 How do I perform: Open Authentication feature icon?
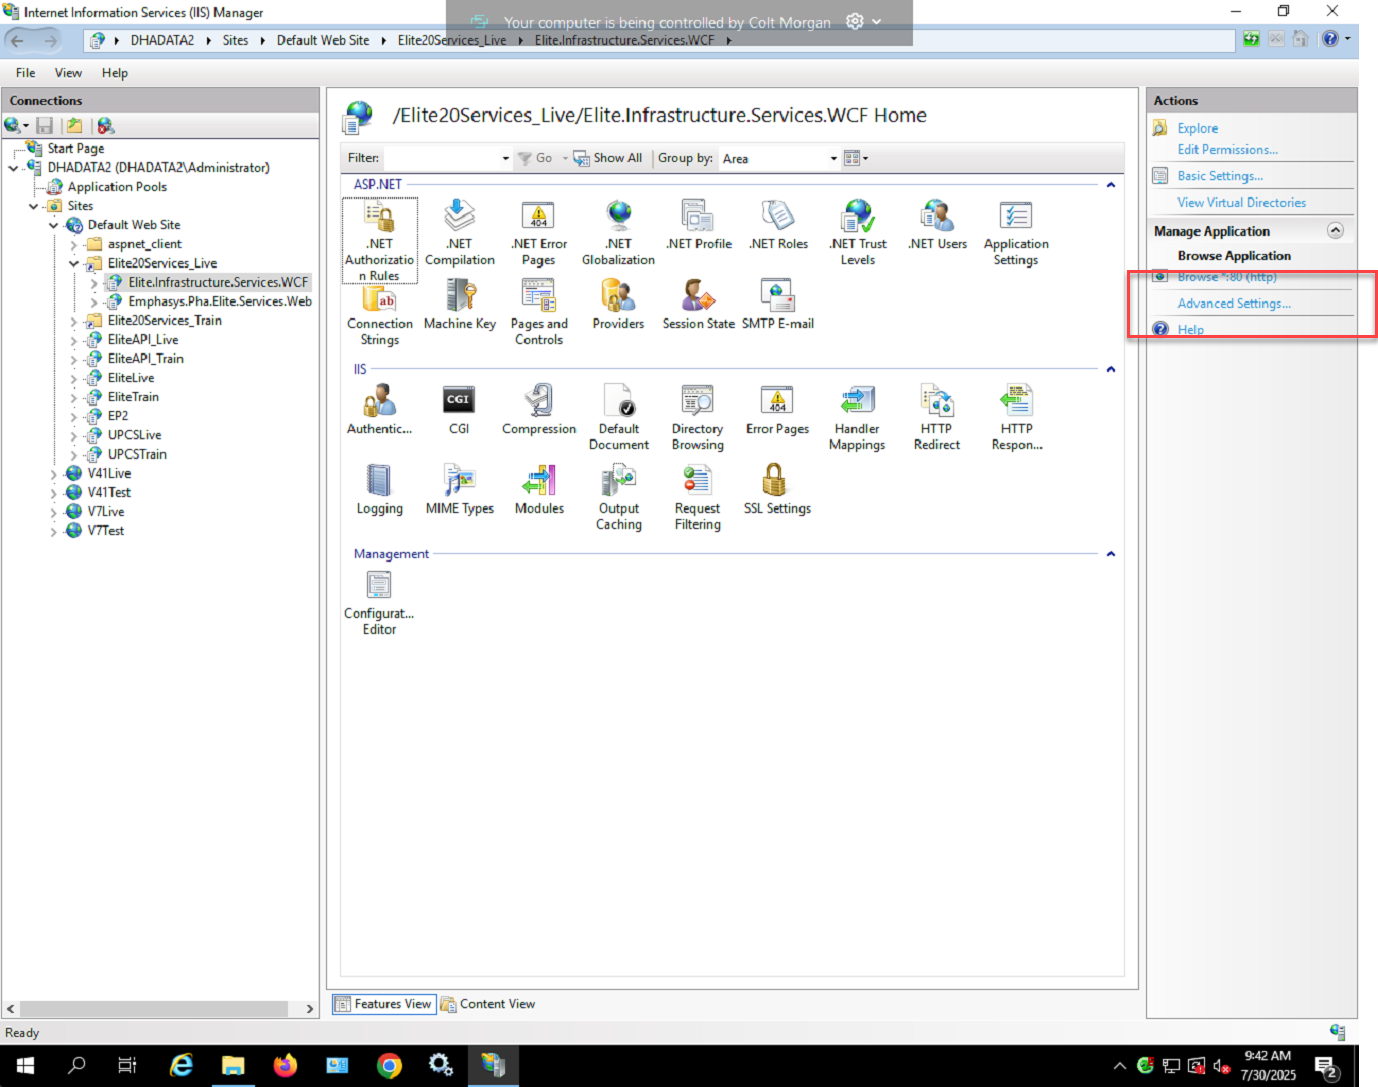click(x=379, y=410)
